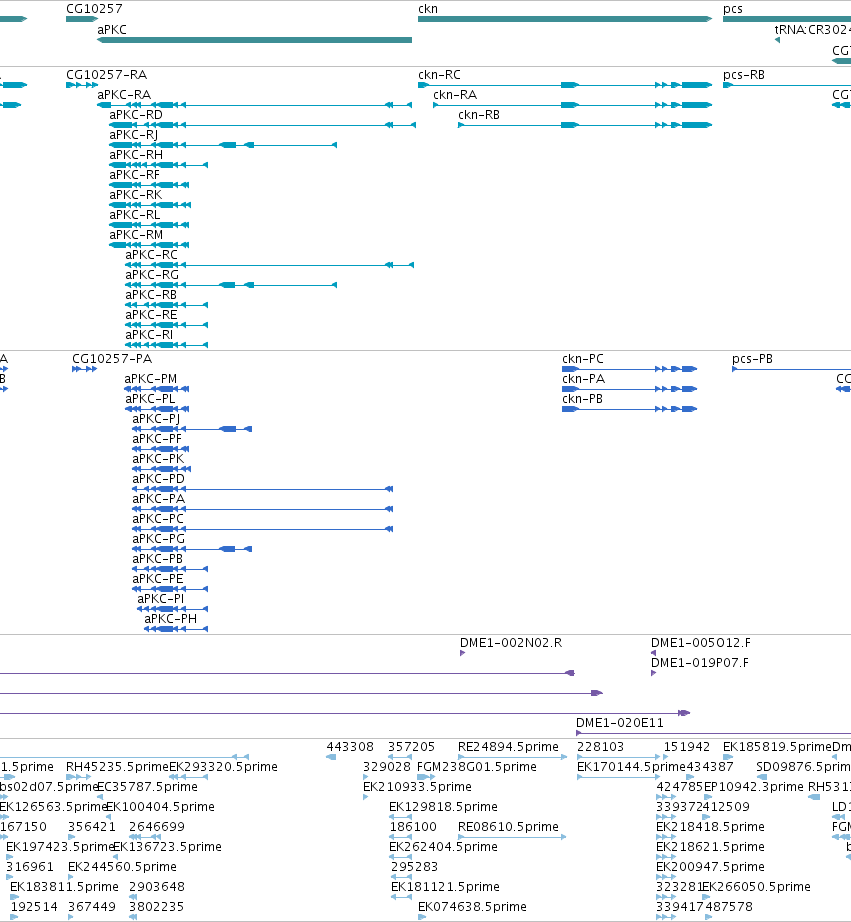Click EST label 357205

pos(411,747)
